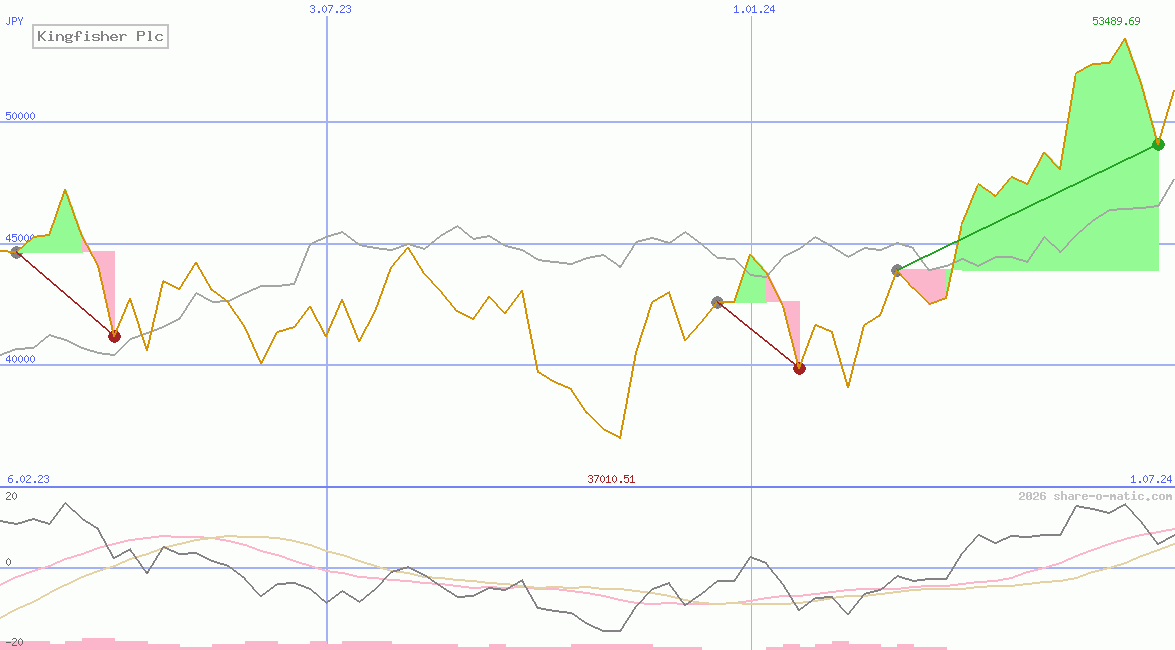Viewport: 1175px width, 650px height.
Task: Select the gray dot at the 45000 level start
Action: coord(16,252)
